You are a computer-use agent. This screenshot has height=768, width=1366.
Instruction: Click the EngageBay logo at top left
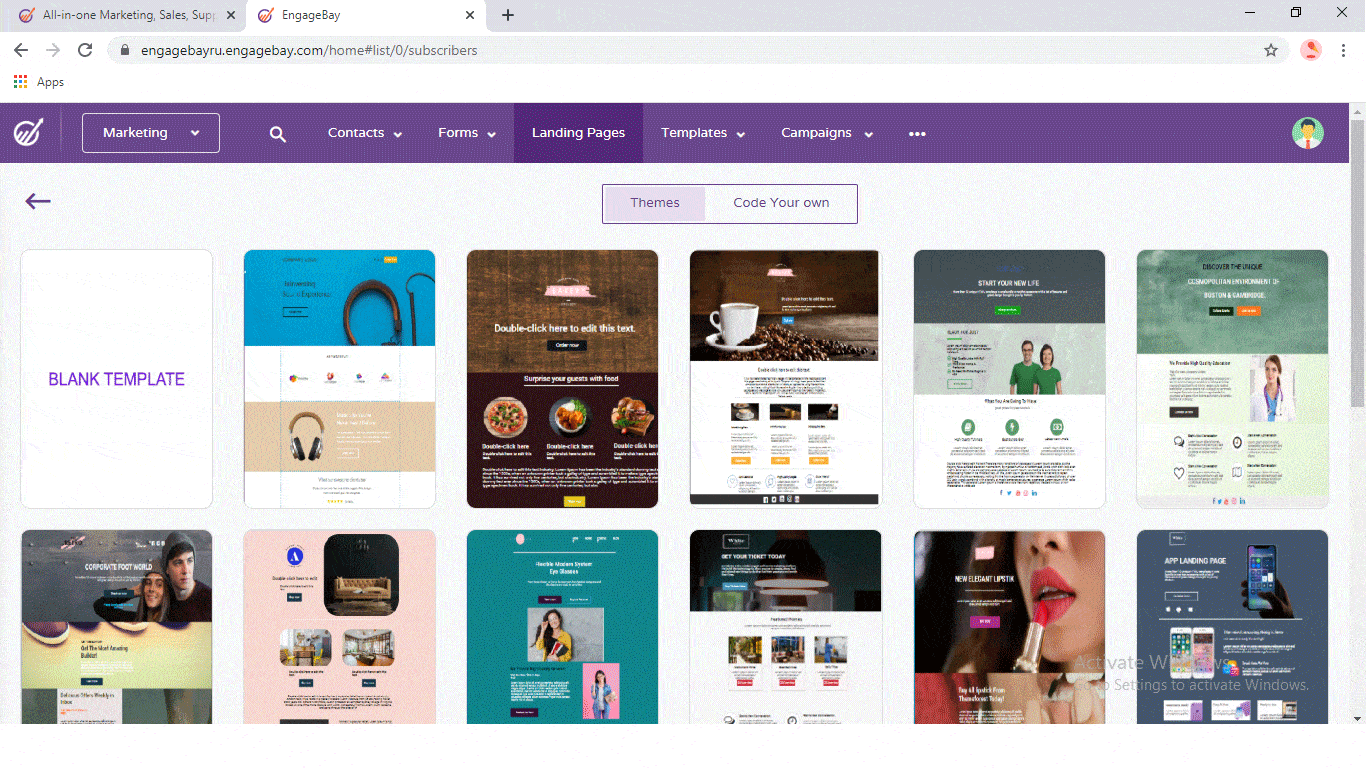tap(30, 132)
